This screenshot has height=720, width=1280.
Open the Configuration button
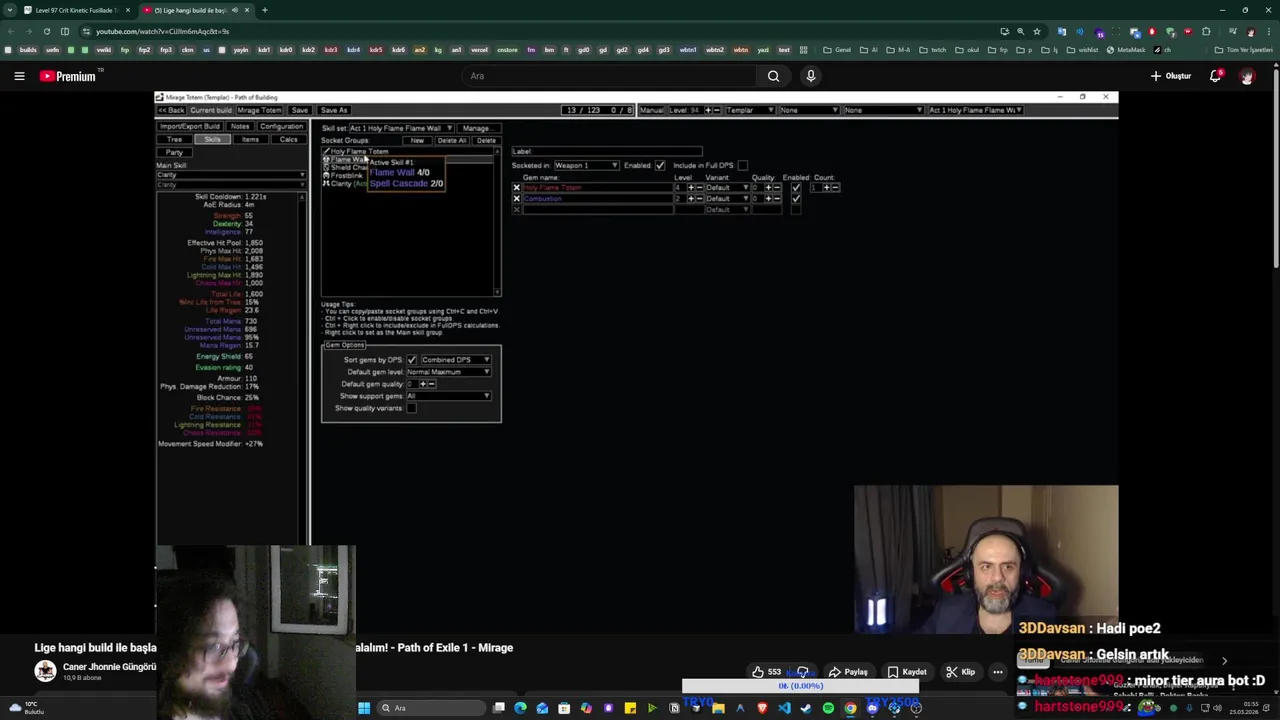click(x=281, y=127)
